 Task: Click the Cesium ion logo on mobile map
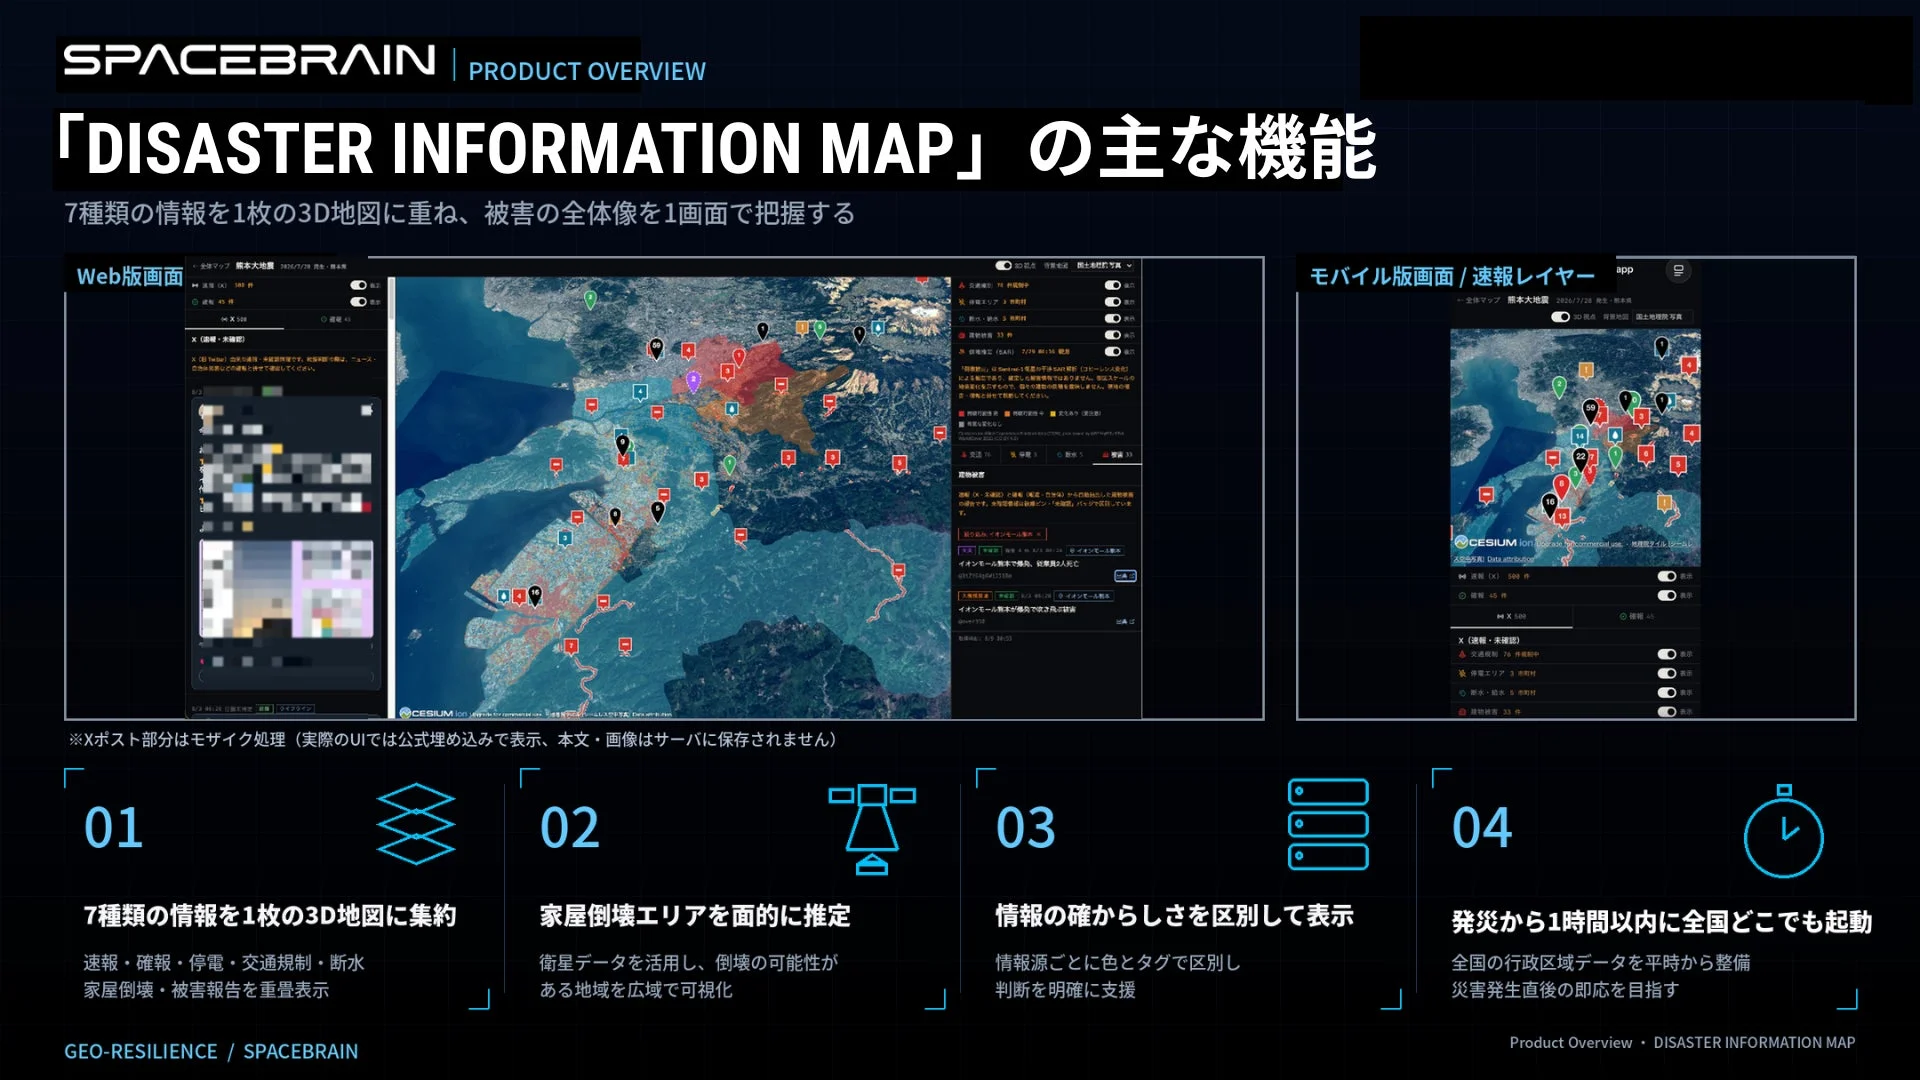[1492, 541]
